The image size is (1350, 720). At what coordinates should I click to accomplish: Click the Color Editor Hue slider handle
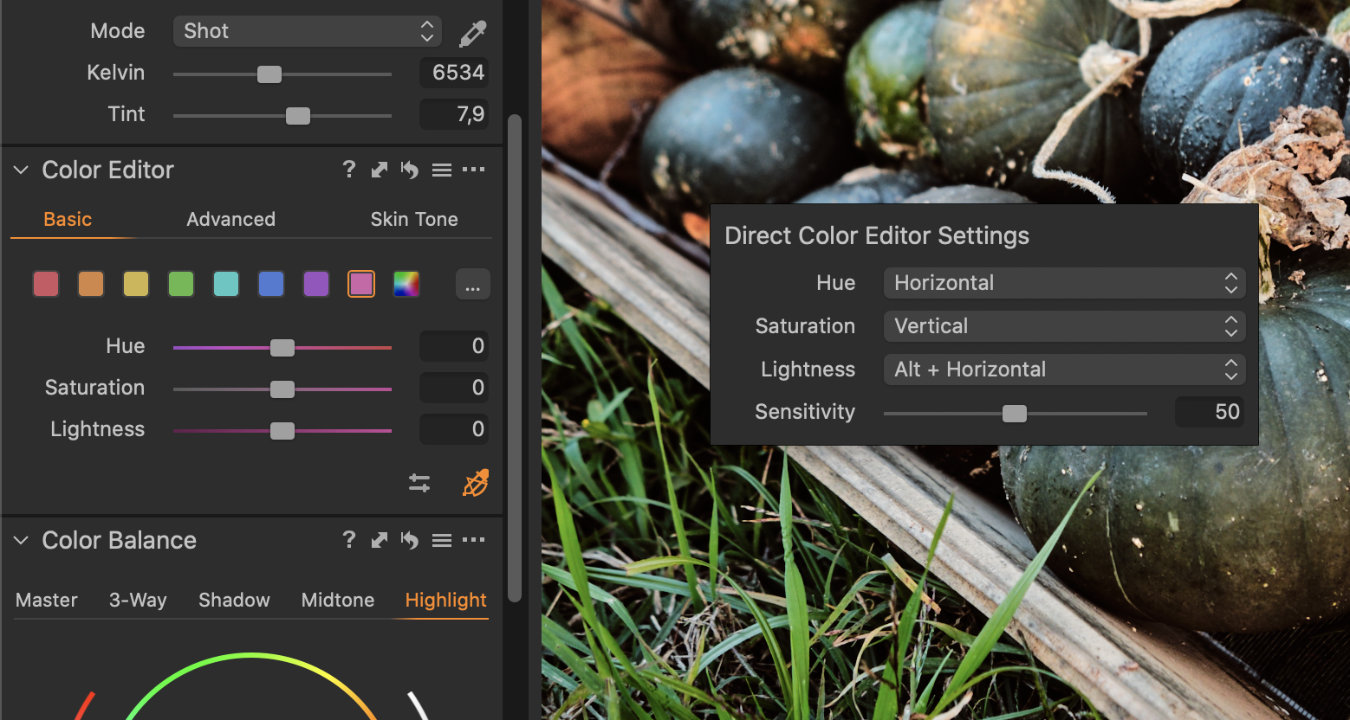point(282,348)
